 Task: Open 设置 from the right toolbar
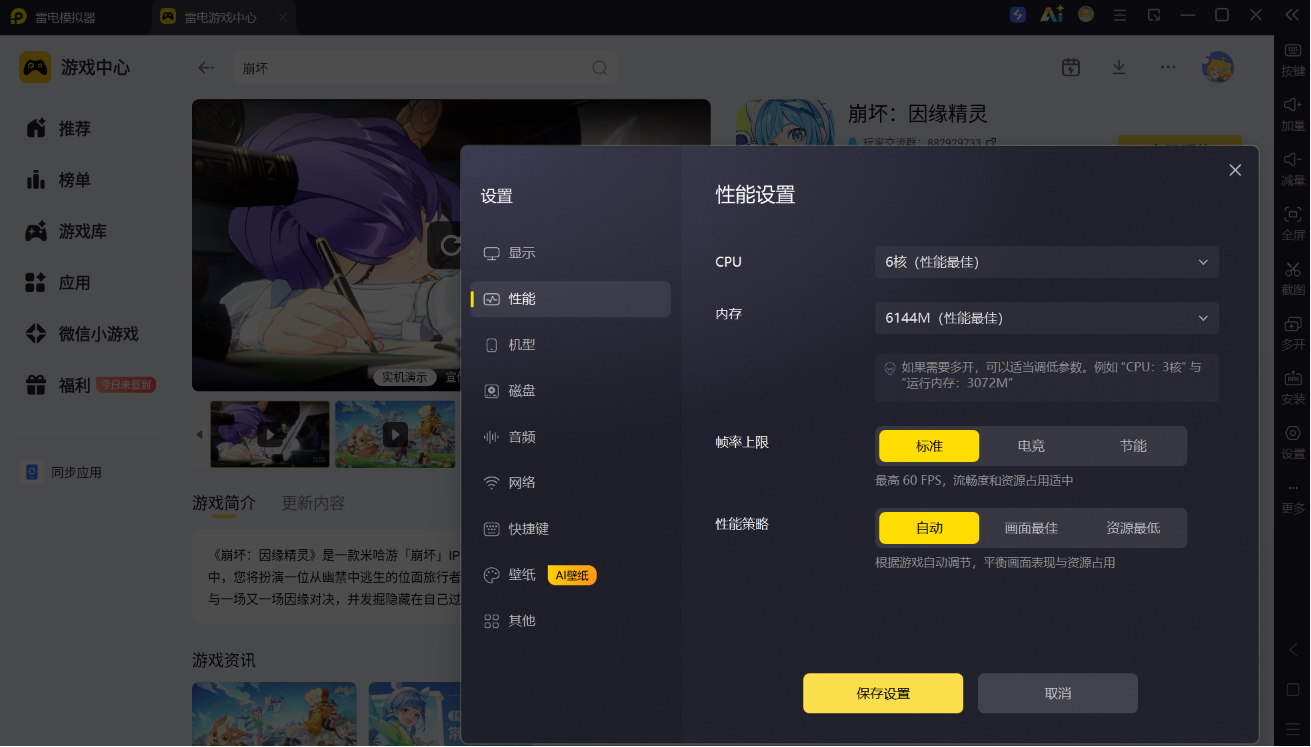[x=1293, y=442]
